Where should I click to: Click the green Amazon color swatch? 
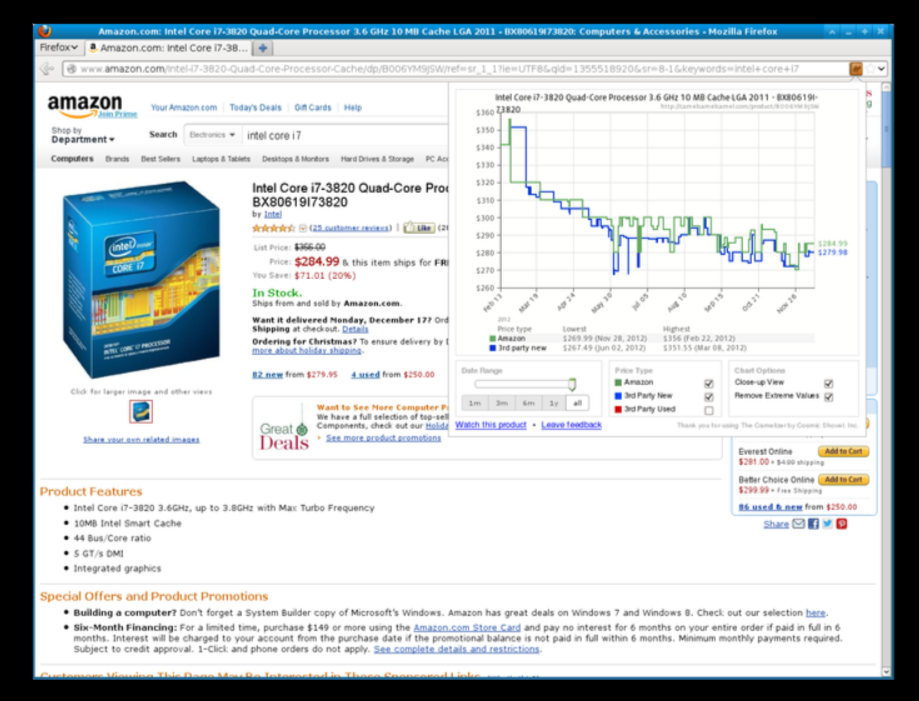[618, 383]
